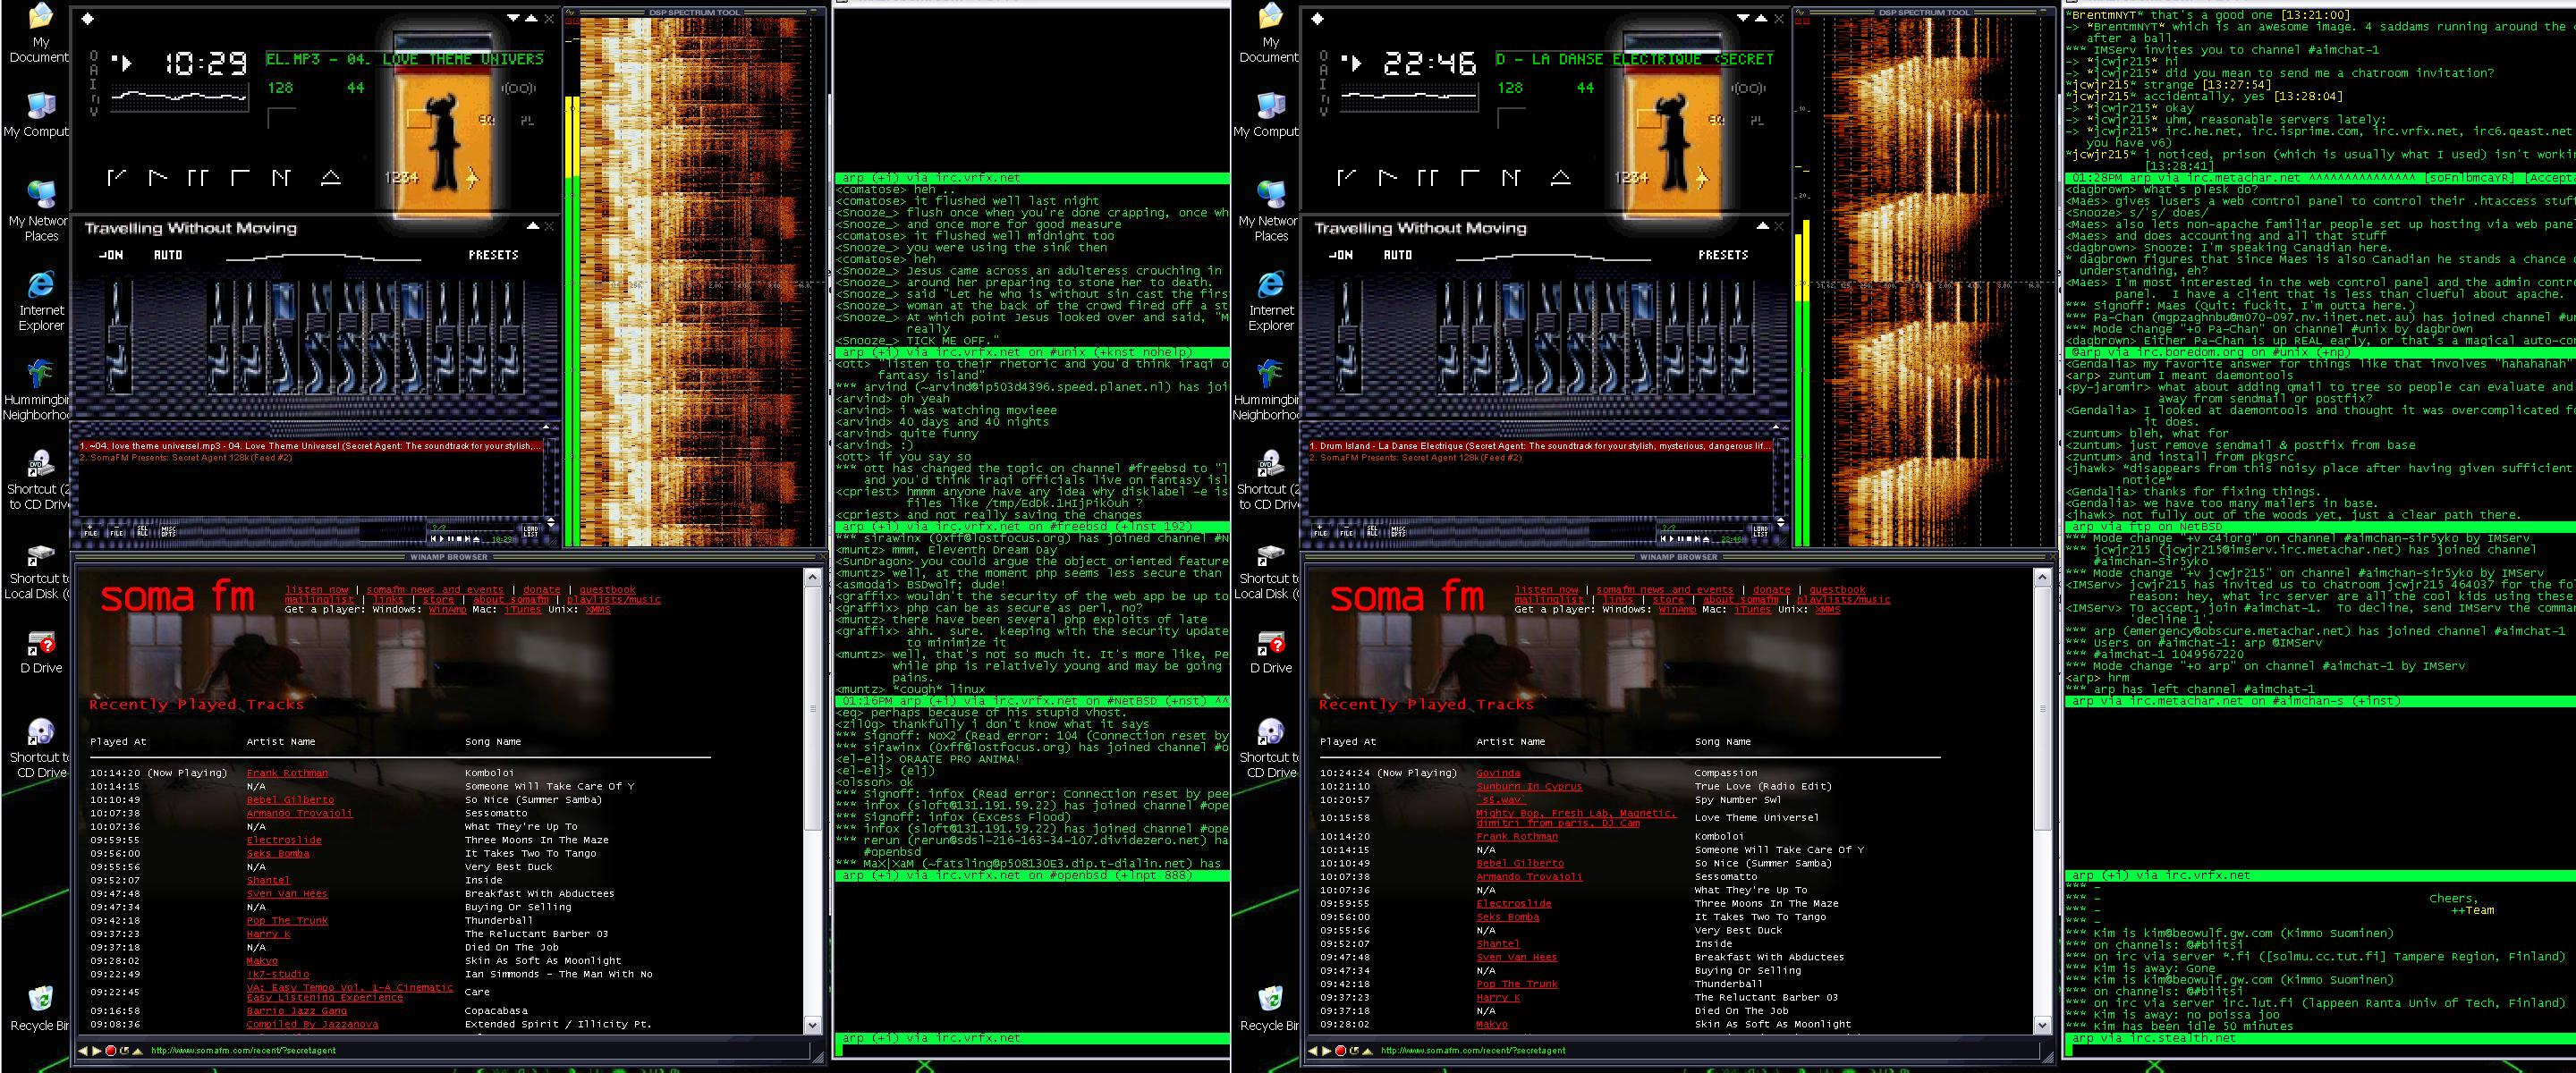Open Govinda artist link on the Compassion now-playing page
This screenshot has height=1073, width=2576.
(x=1497, y=773)
